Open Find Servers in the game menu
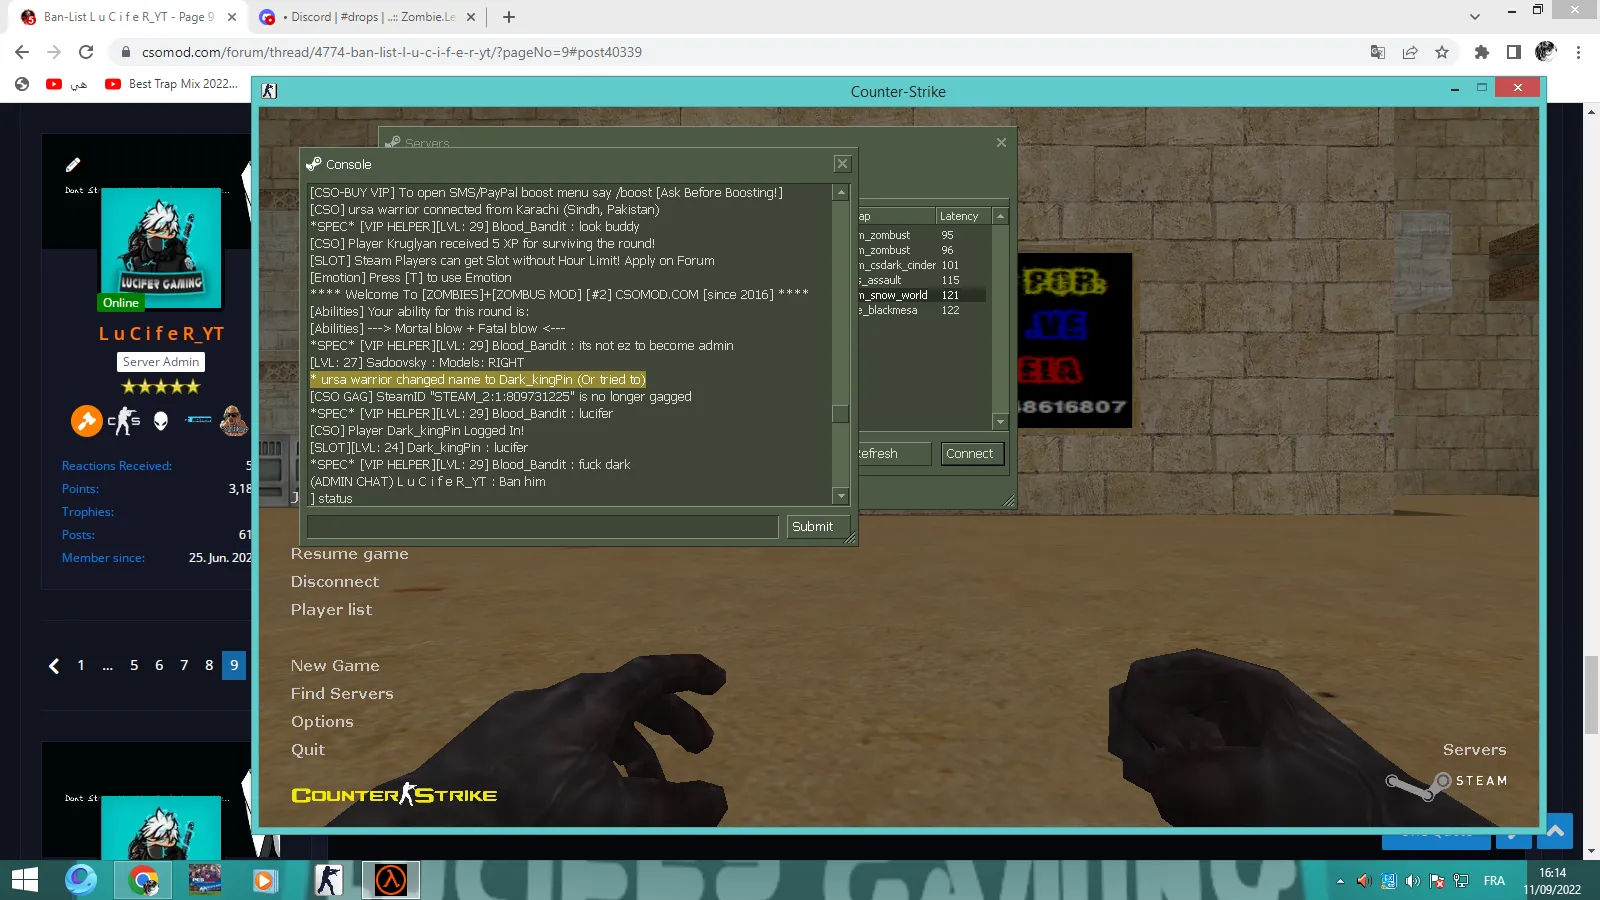 point(342,694)
